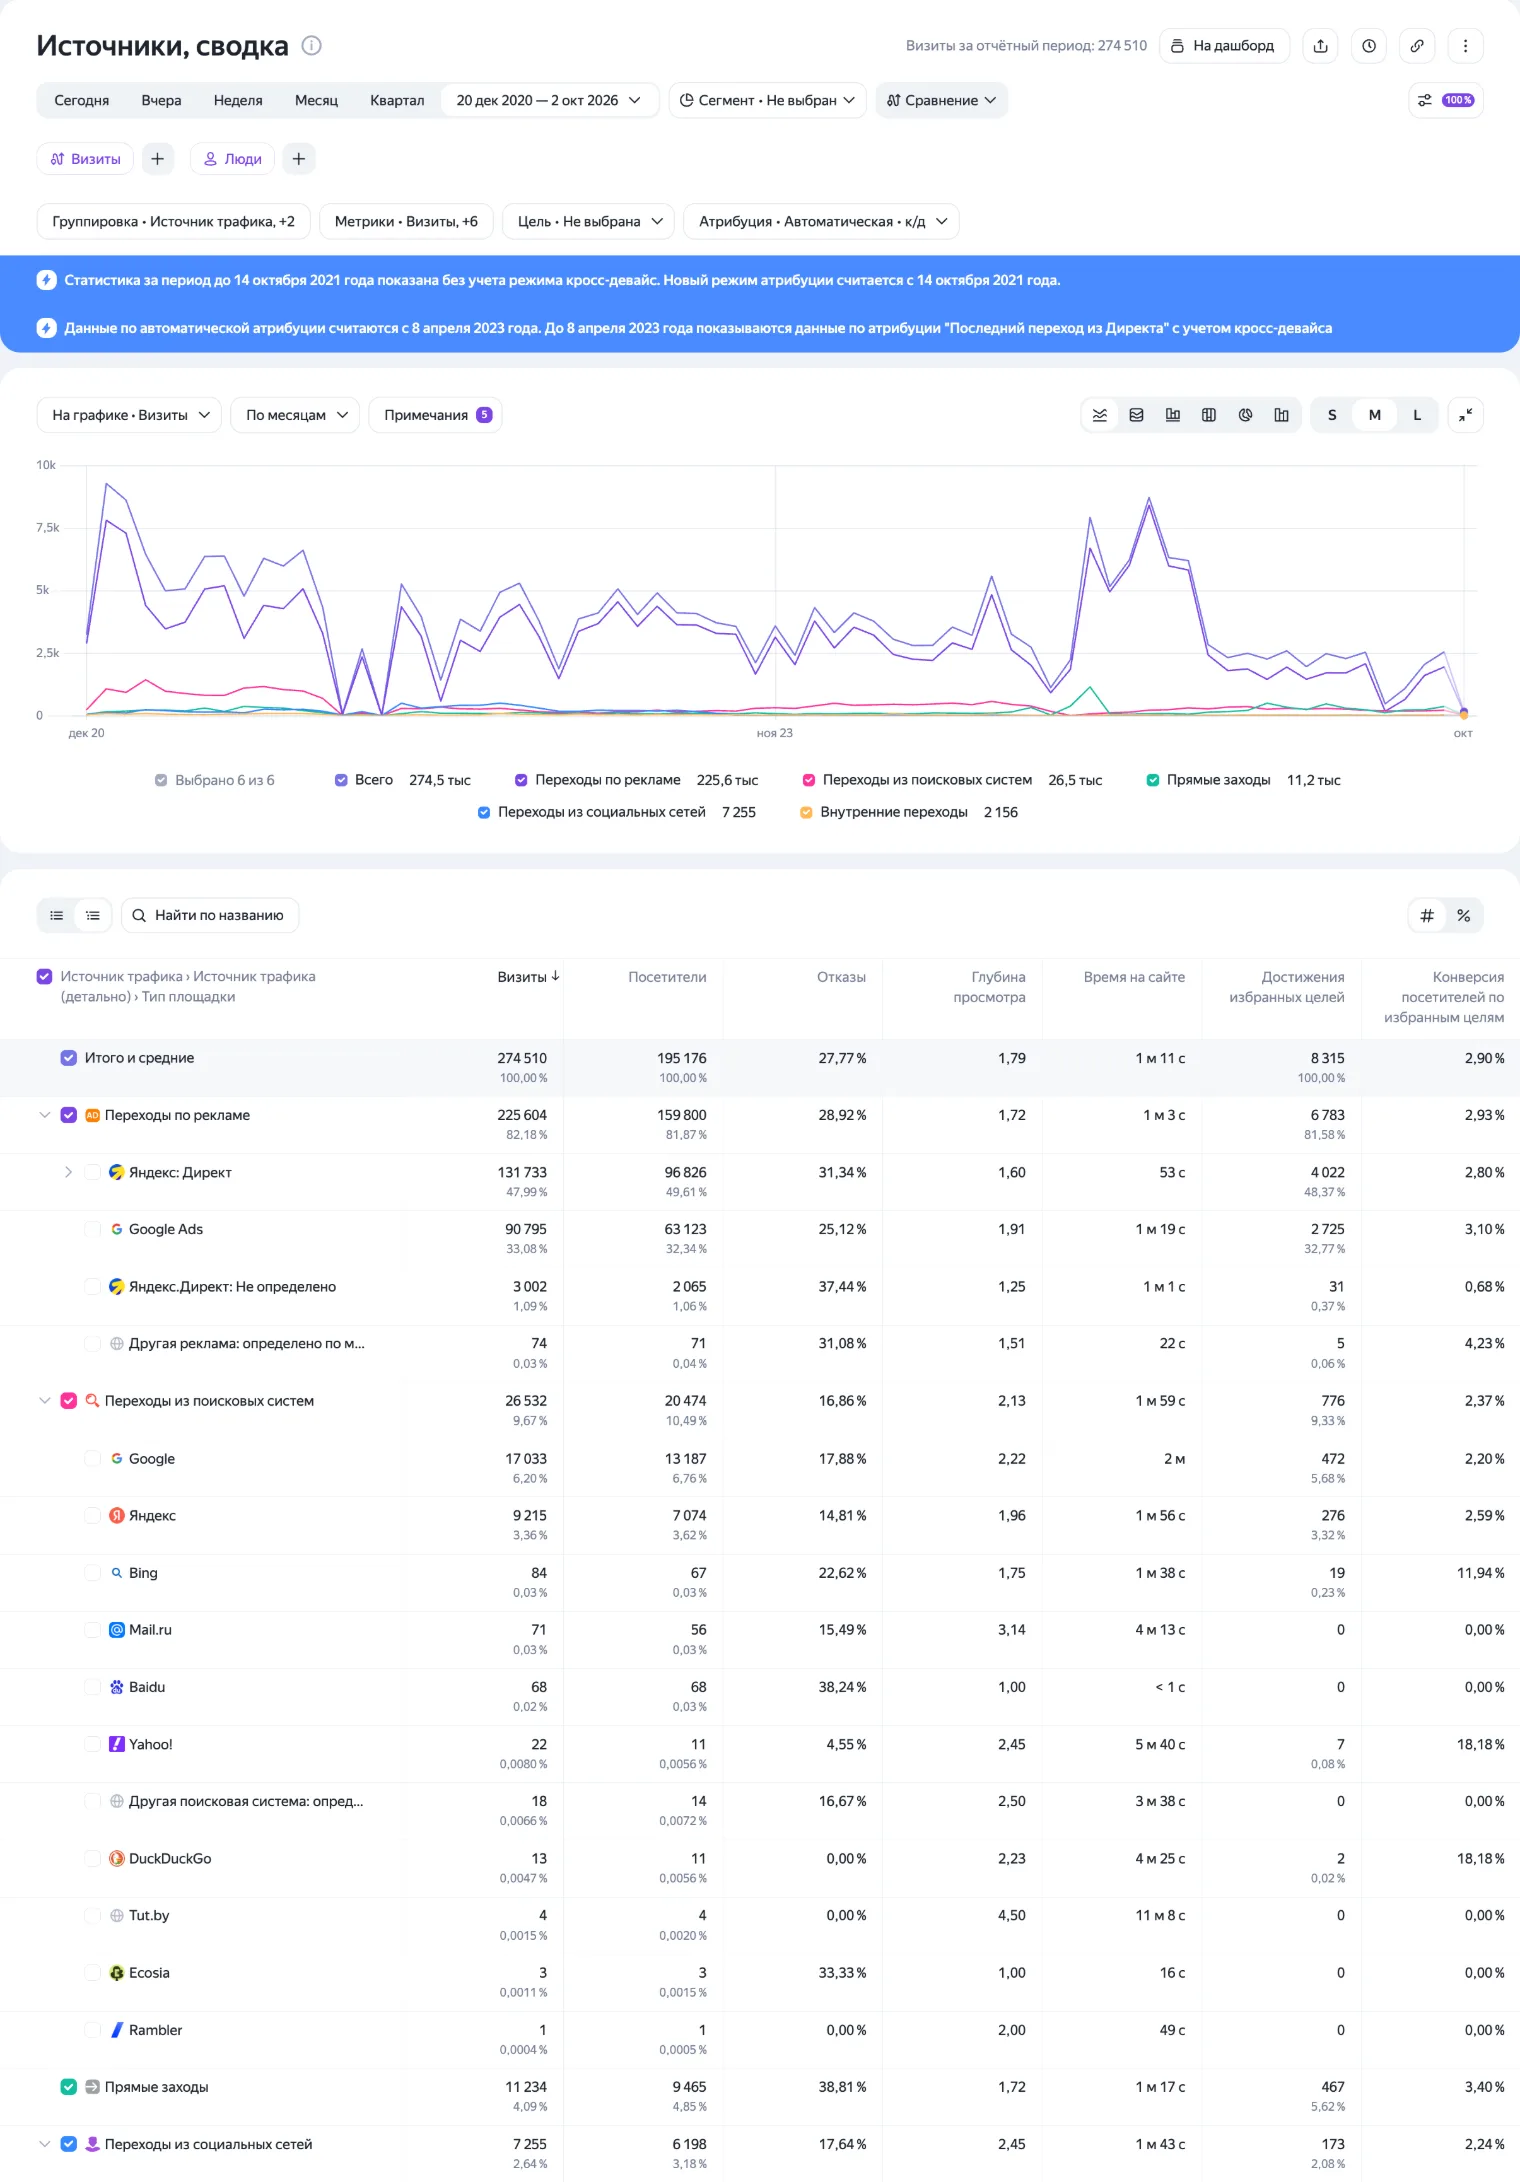This screenshot has width=1520, height=2182.
Task: Collapse the Переходы из поисковых систем group
Action: (x=44, y=1401)
